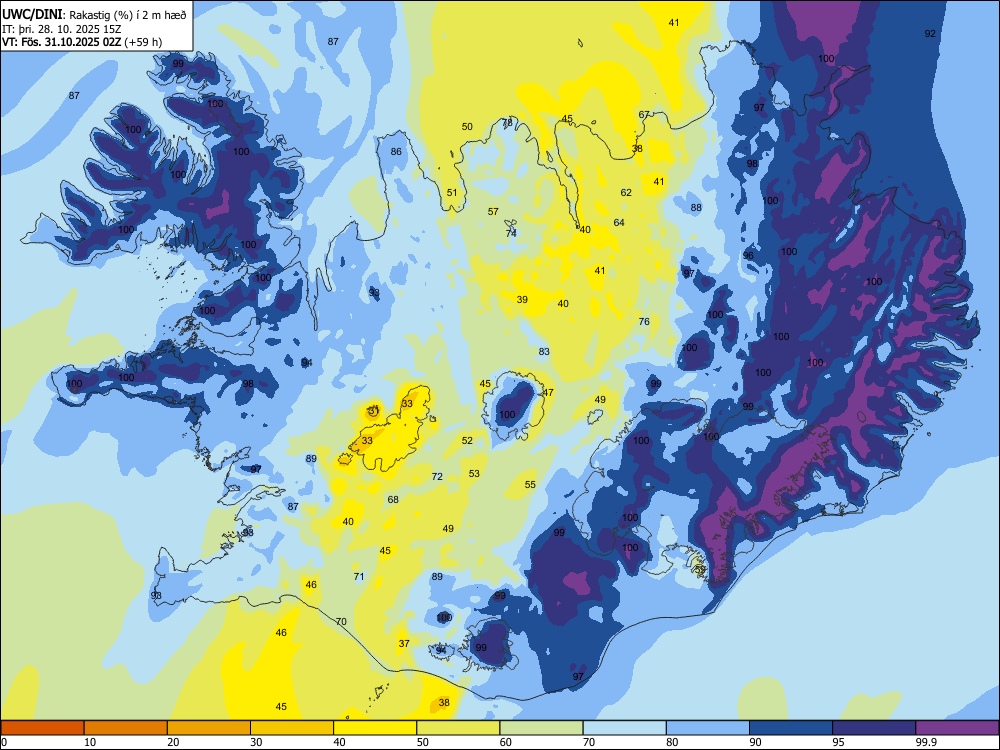The image size is (1000, 750).
Task: Click the legend tick label '10'
Action: [90, 742]
